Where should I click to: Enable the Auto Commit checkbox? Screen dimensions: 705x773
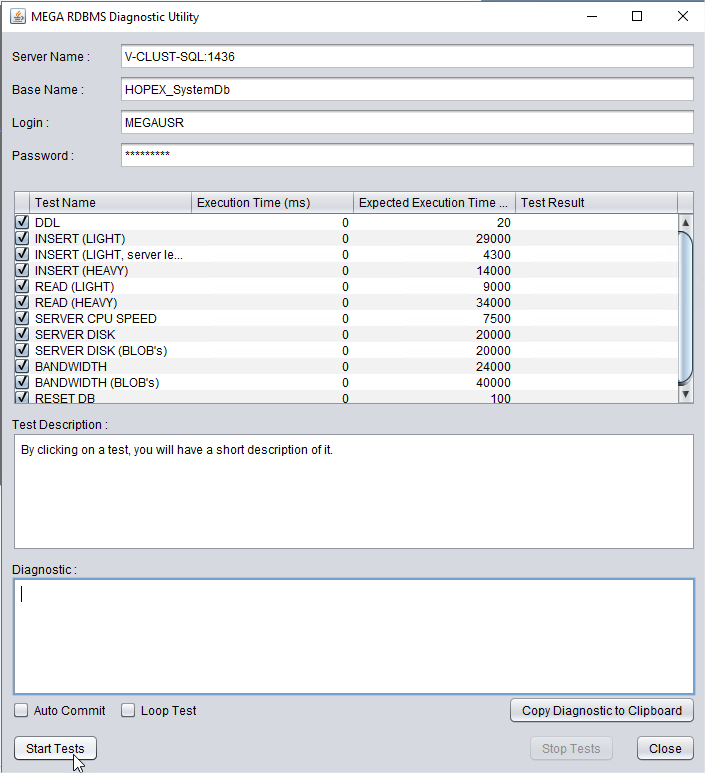tap(22, 711)
